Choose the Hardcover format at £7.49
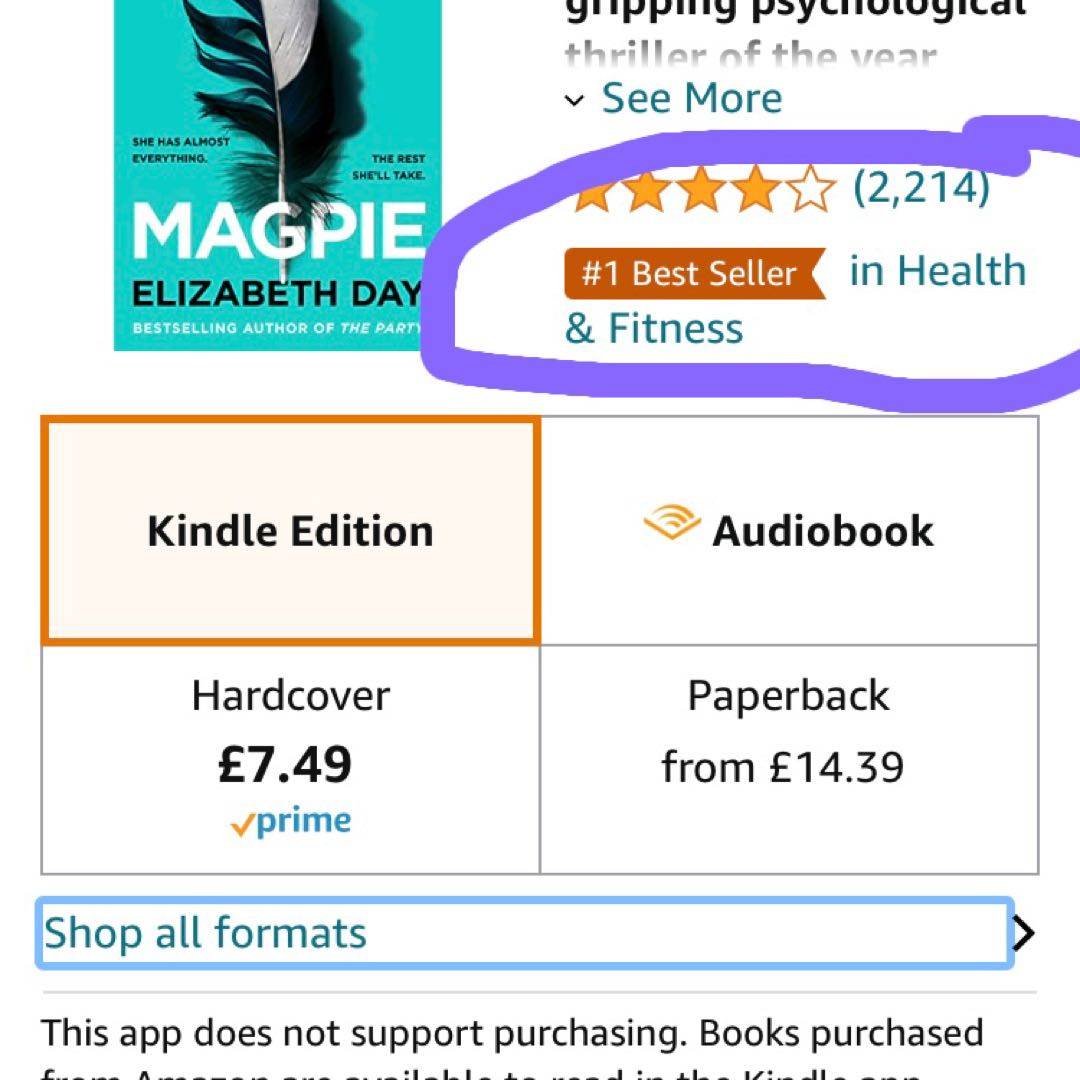1080x1080 pixels. coord(291,760)
